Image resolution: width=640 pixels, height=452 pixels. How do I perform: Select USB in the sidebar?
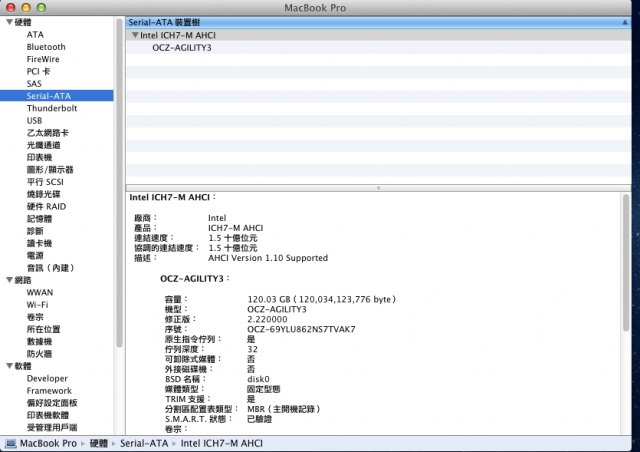click(34, 120)
